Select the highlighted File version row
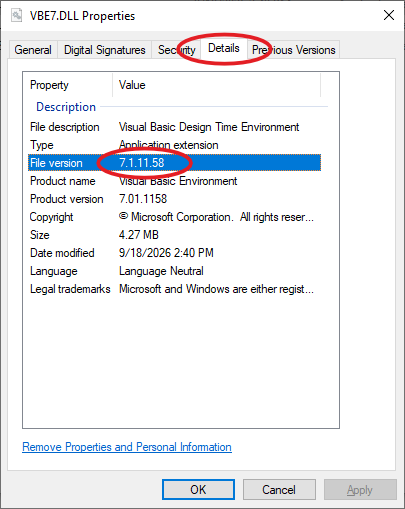Image resolution: width=405 pixels, height=509 pixels. coord(174,163)
